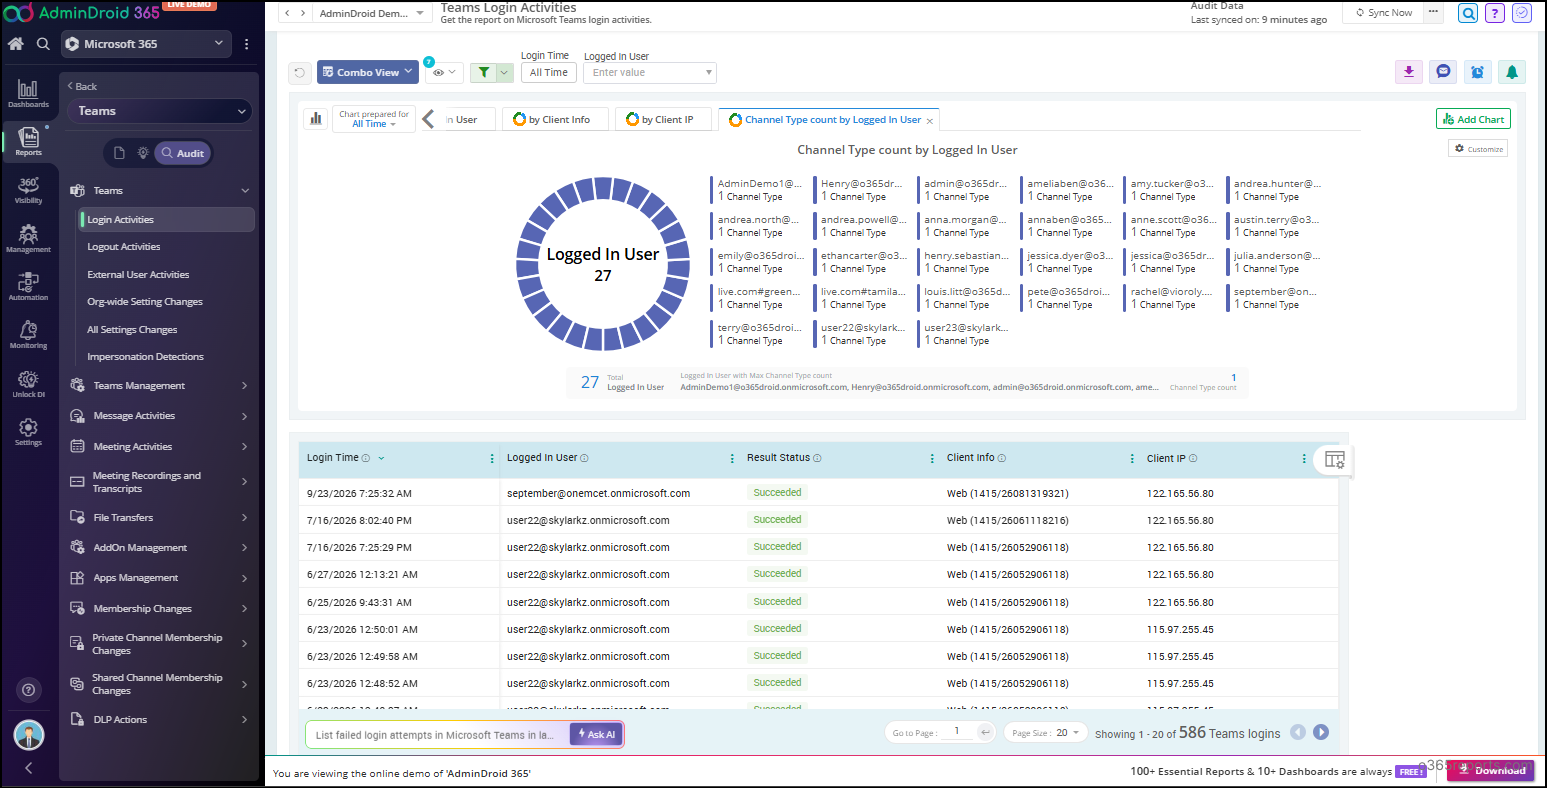Click the Customize chart button
The width and height of the screenshot is (1547, 788).
1478,148
